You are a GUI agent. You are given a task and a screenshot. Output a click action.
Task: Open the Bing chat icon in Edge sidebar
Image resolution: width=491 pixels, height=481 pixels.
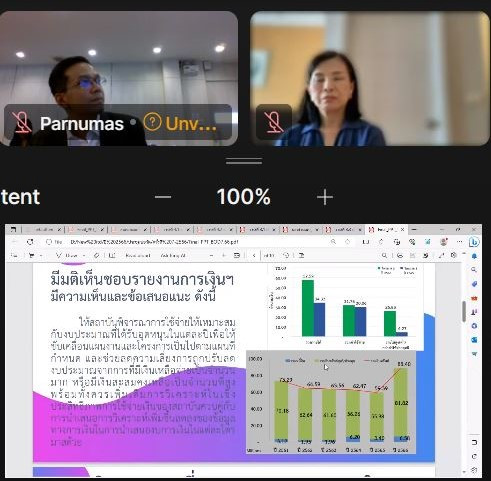tap(474, 242)
